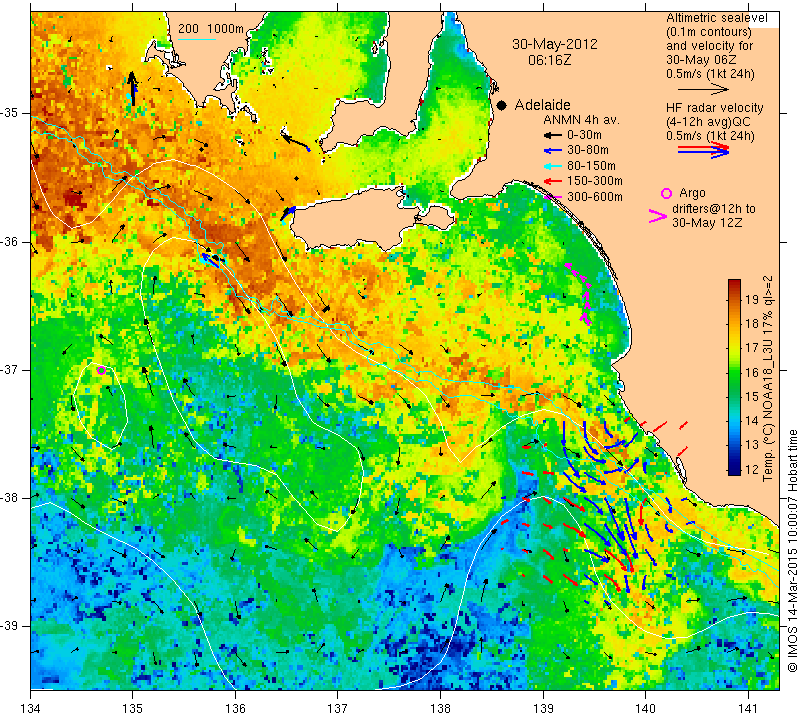This screenshot has height=720, width=800.
Task: Click the 16 tick on the color bar
Action: [752, 373]
